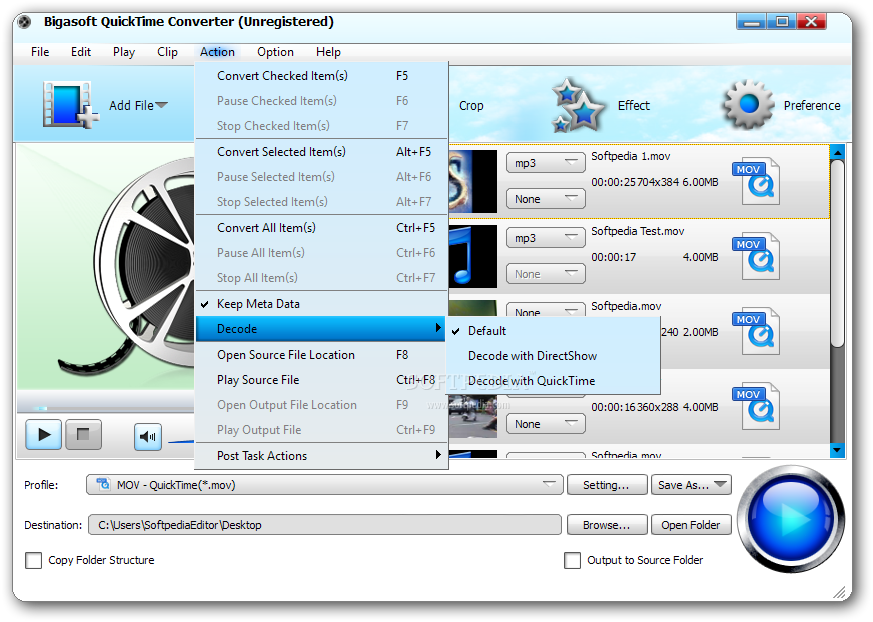Choose Open Source File Location

[x=322, y=355]
